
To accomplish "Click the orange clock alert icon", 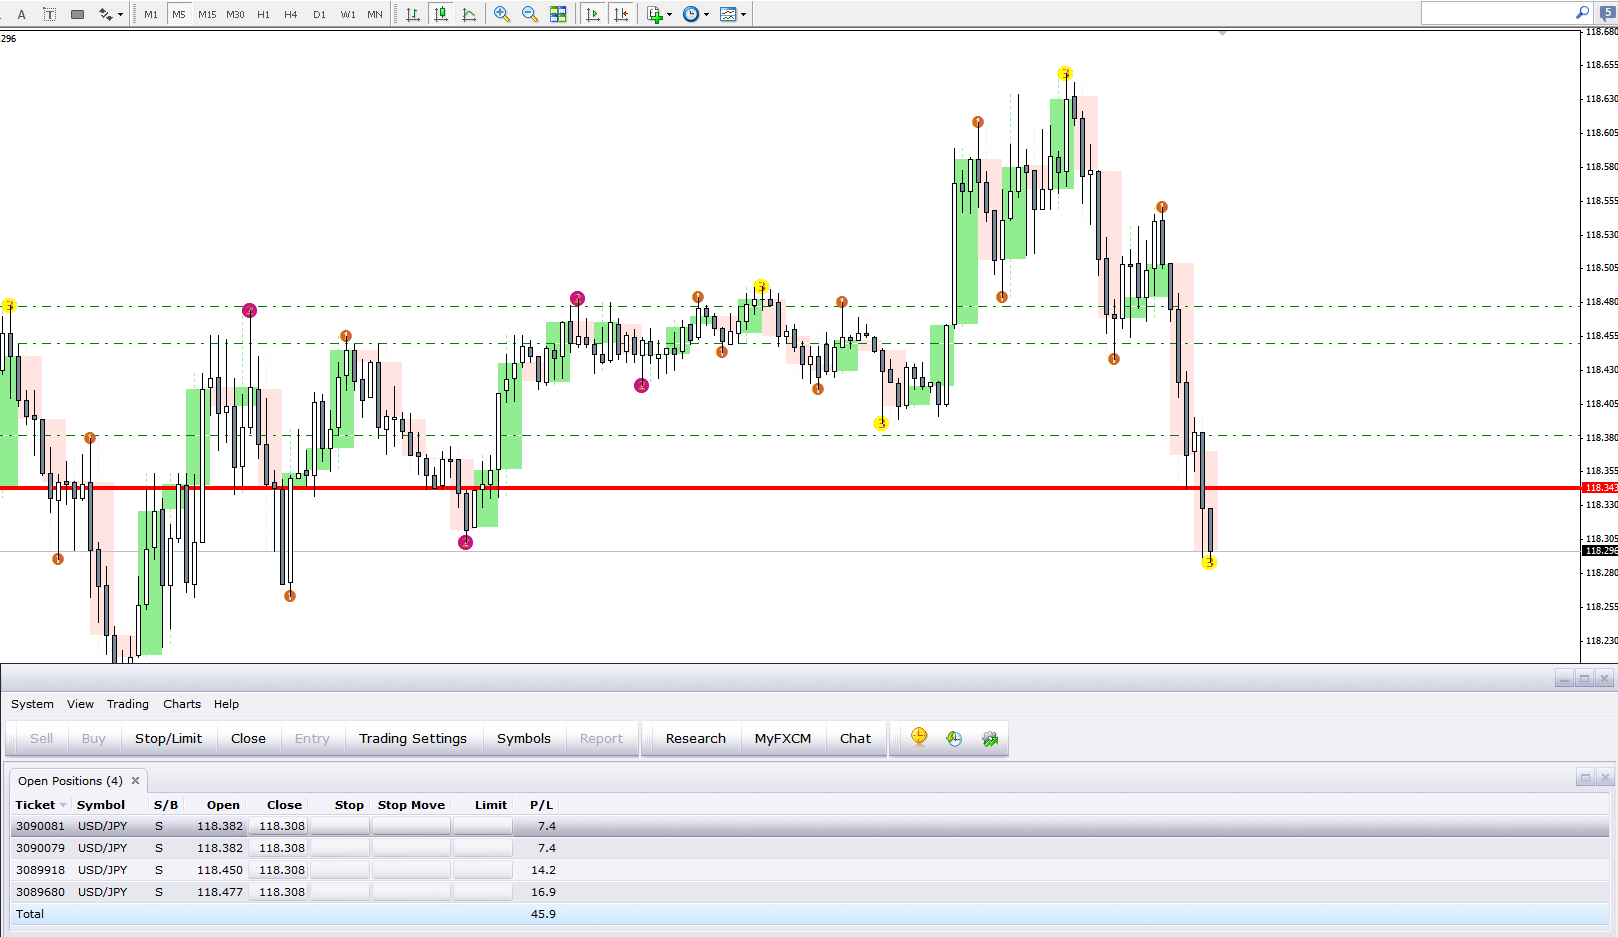I will 919,738.
